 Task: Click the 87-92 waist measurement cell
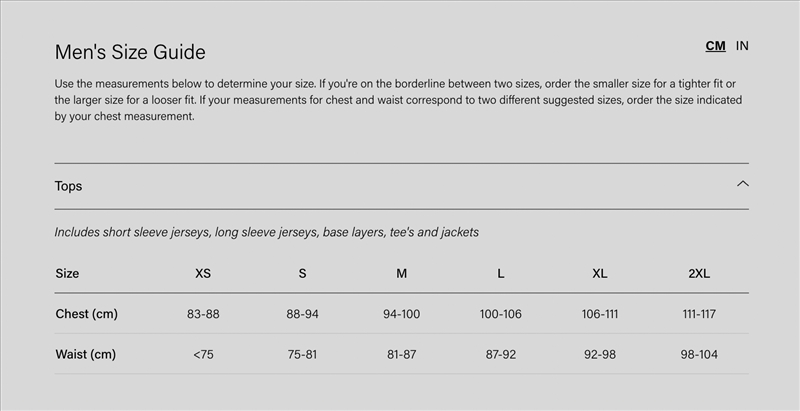tap(500, 354)
